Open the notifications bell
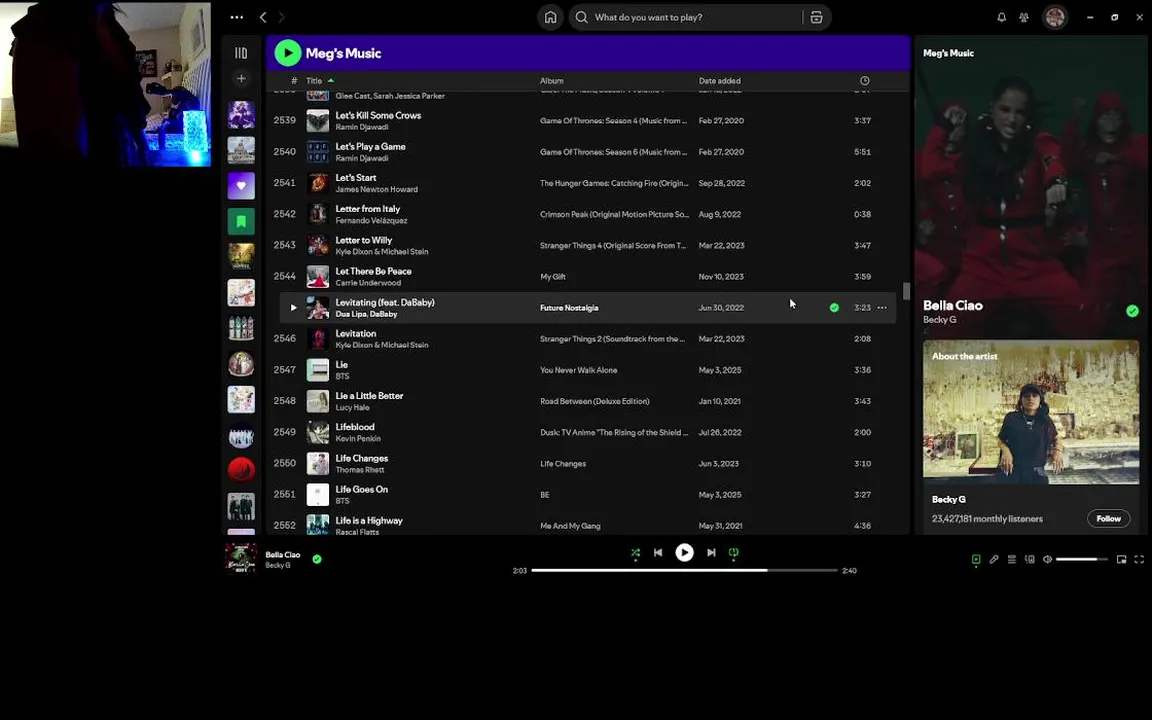 (x=1001, y=17)
